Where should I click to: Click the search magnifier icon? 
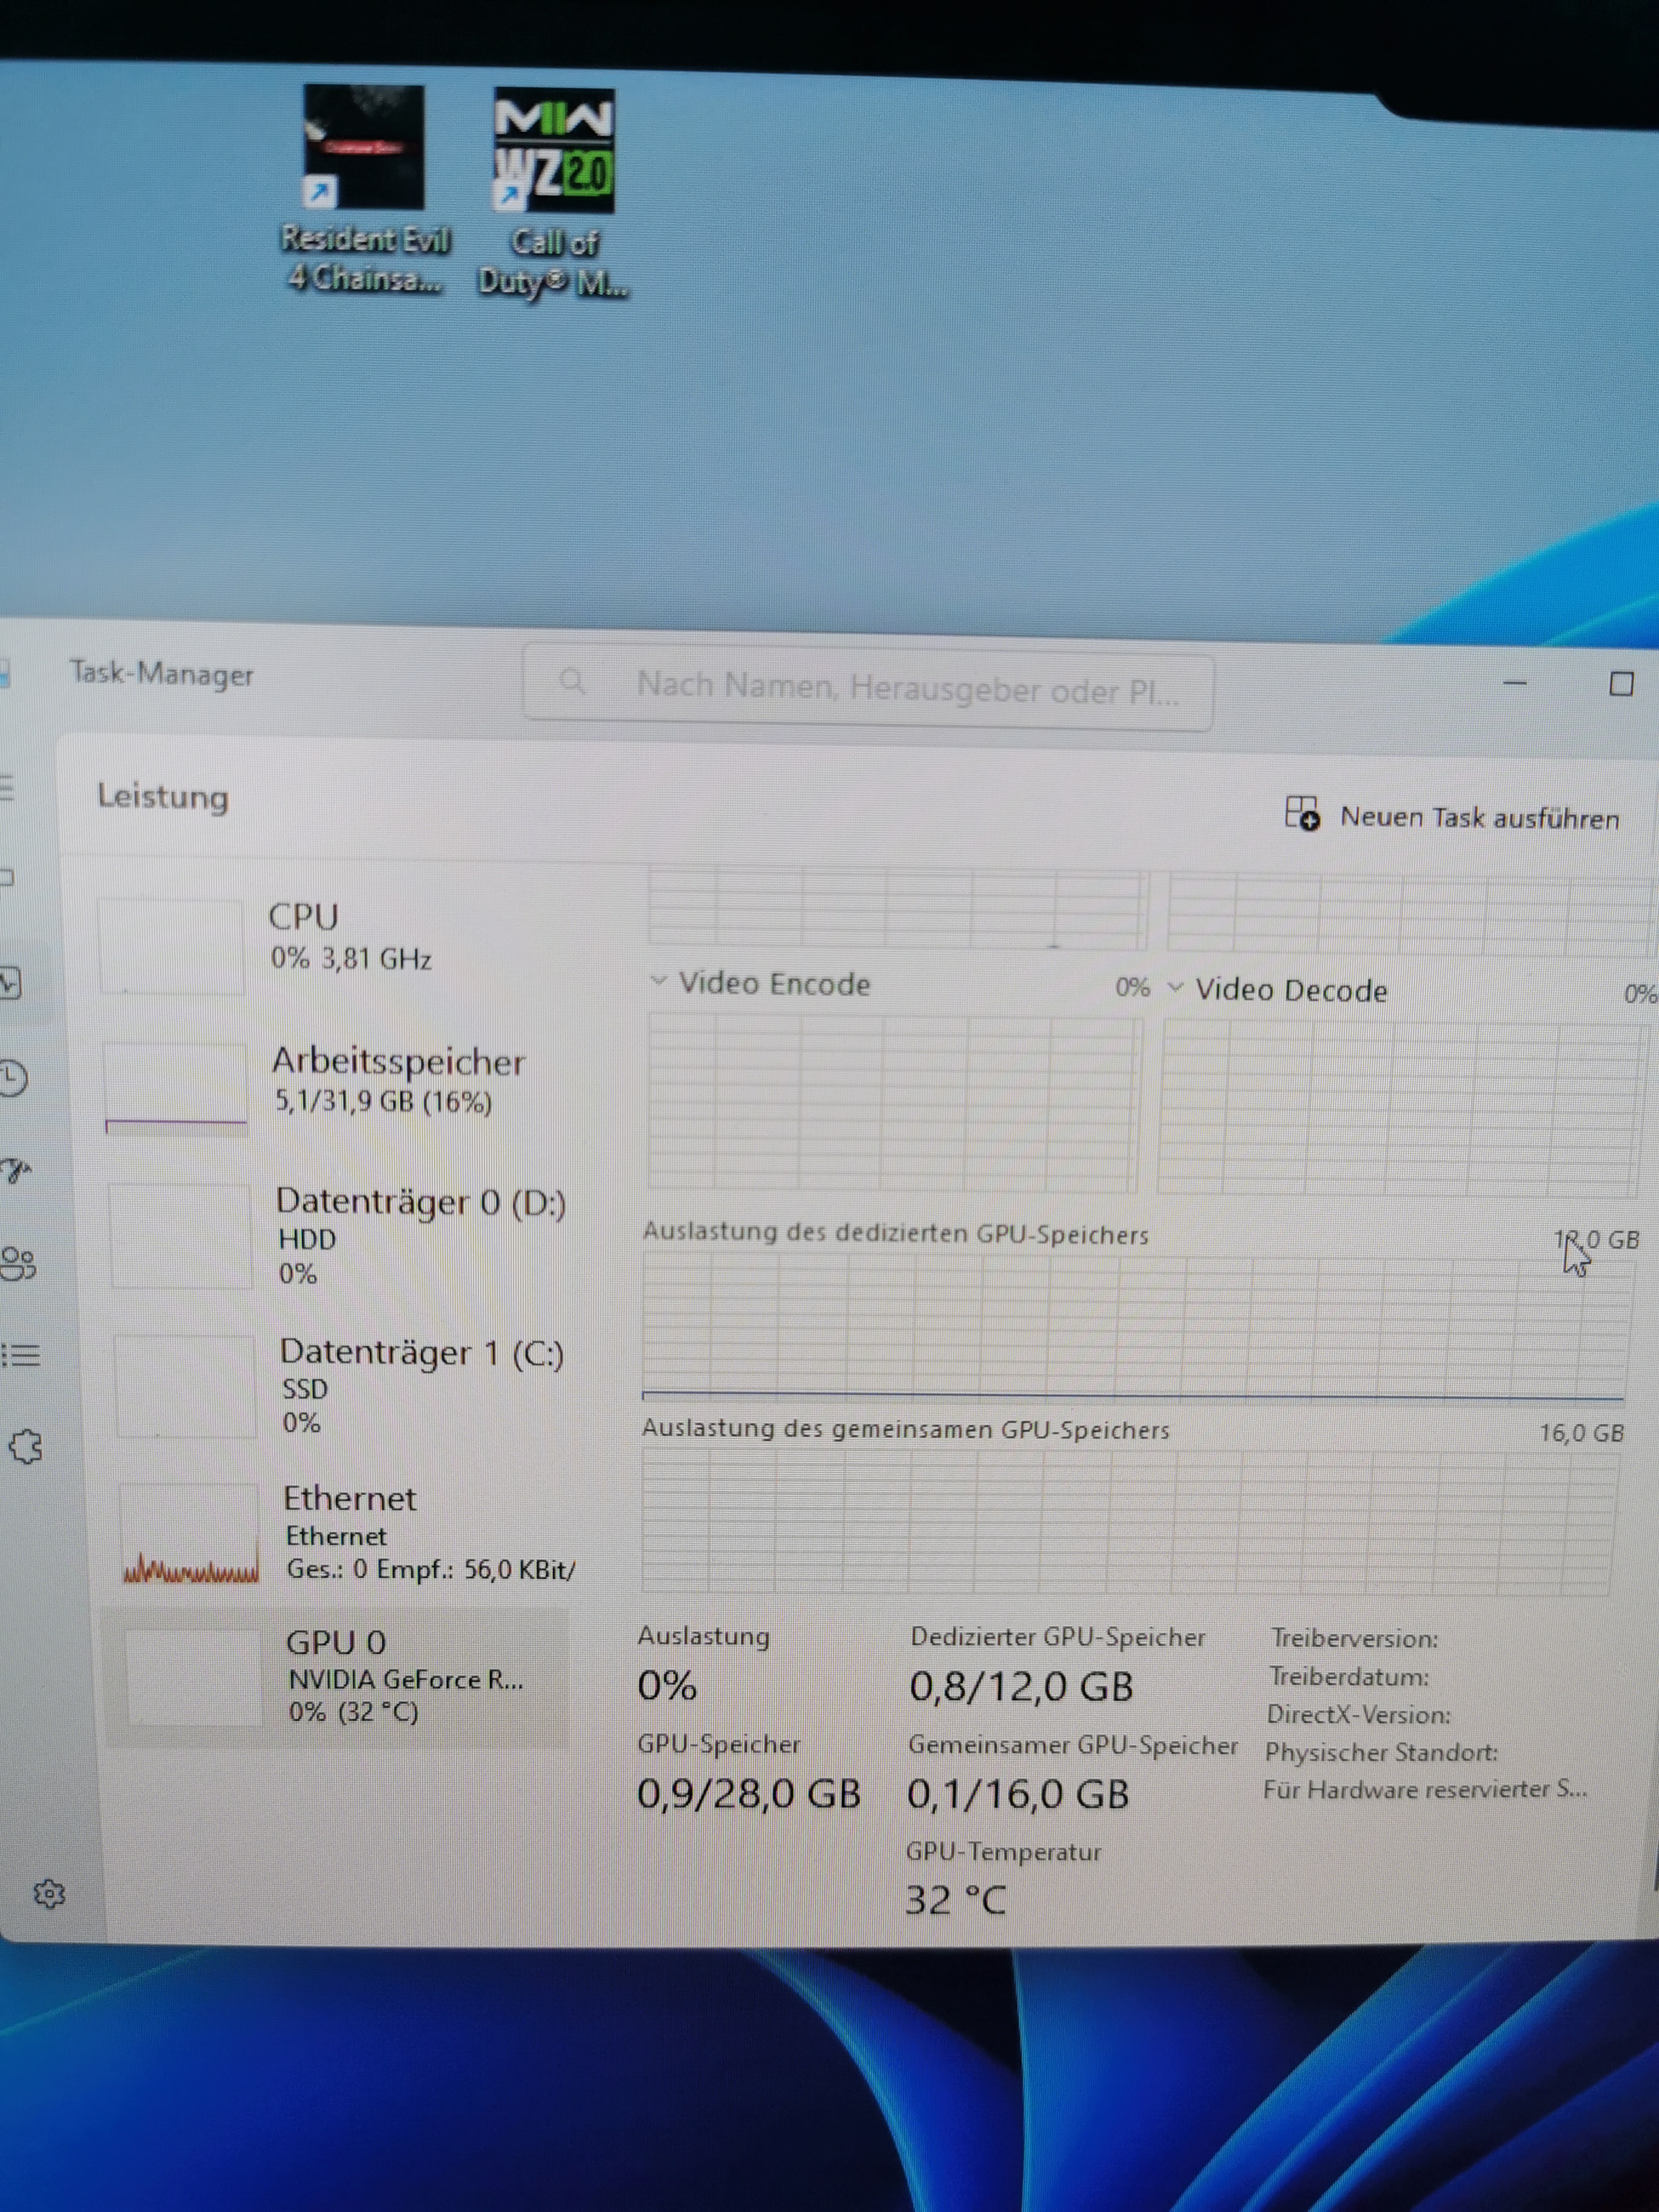click(572, 682)
